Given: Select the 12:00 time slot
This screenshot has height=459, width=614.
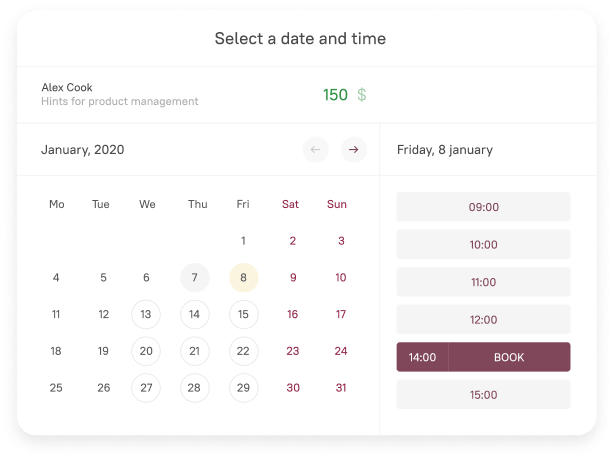Looking at the screenshot, I should point(483,320).
